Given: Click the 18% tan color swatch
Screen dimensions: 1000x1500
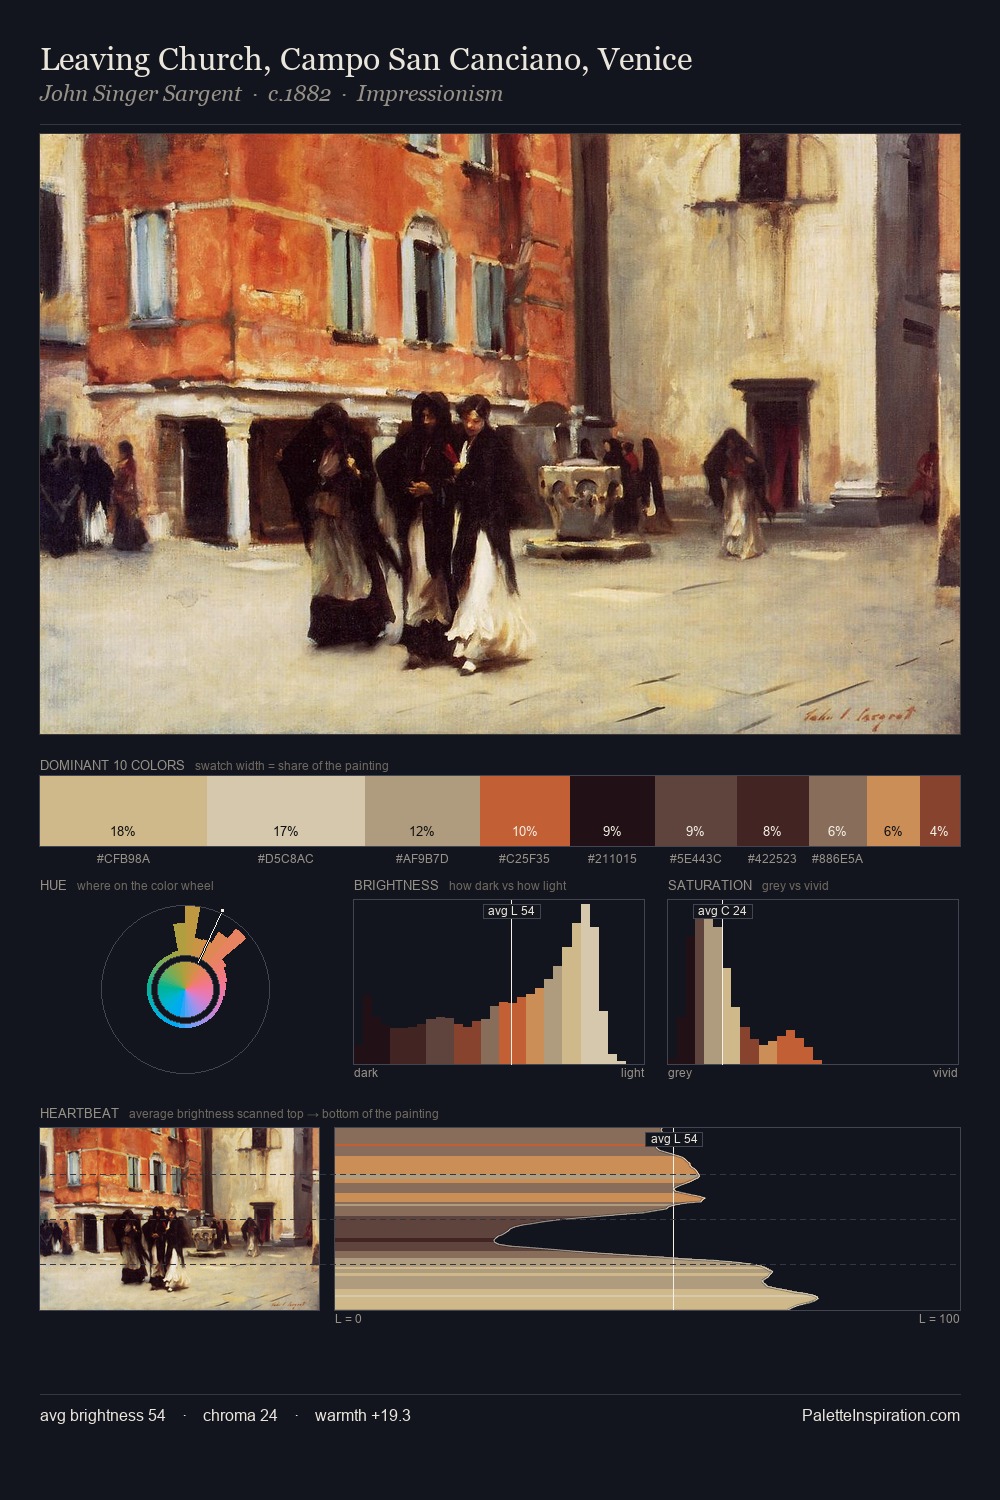Looking at the screenshot, I should click(x=123, y=811).
